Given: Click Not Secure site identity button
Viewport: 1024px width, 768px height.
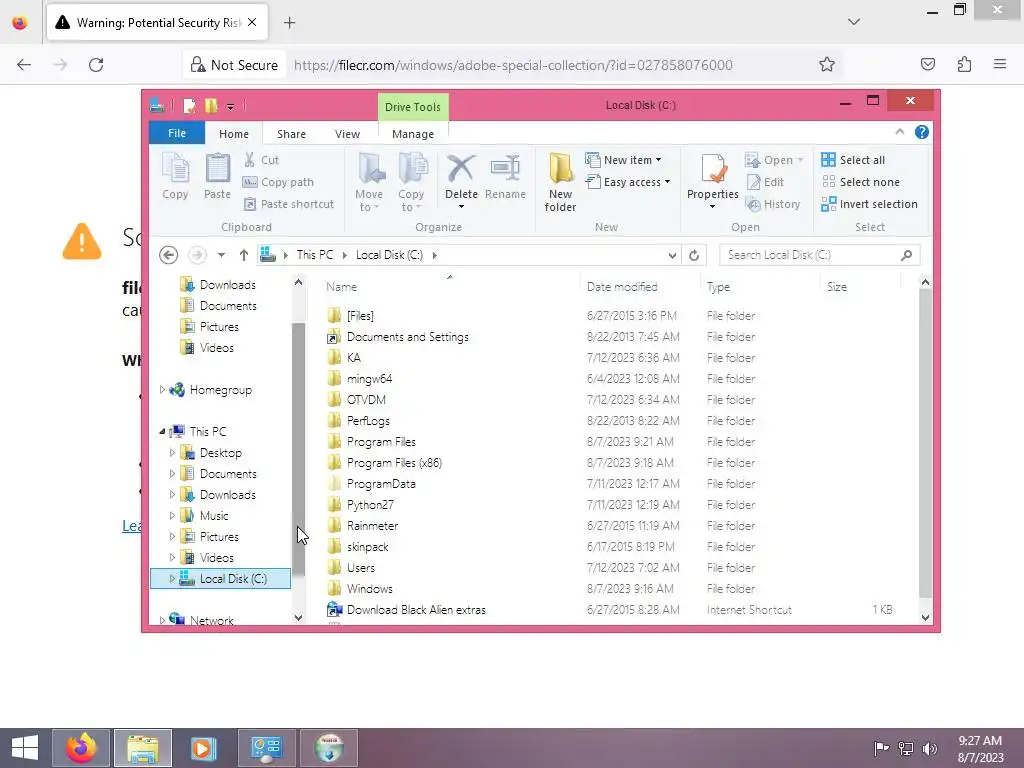Looking at the screenshot, I should (234, 65).
